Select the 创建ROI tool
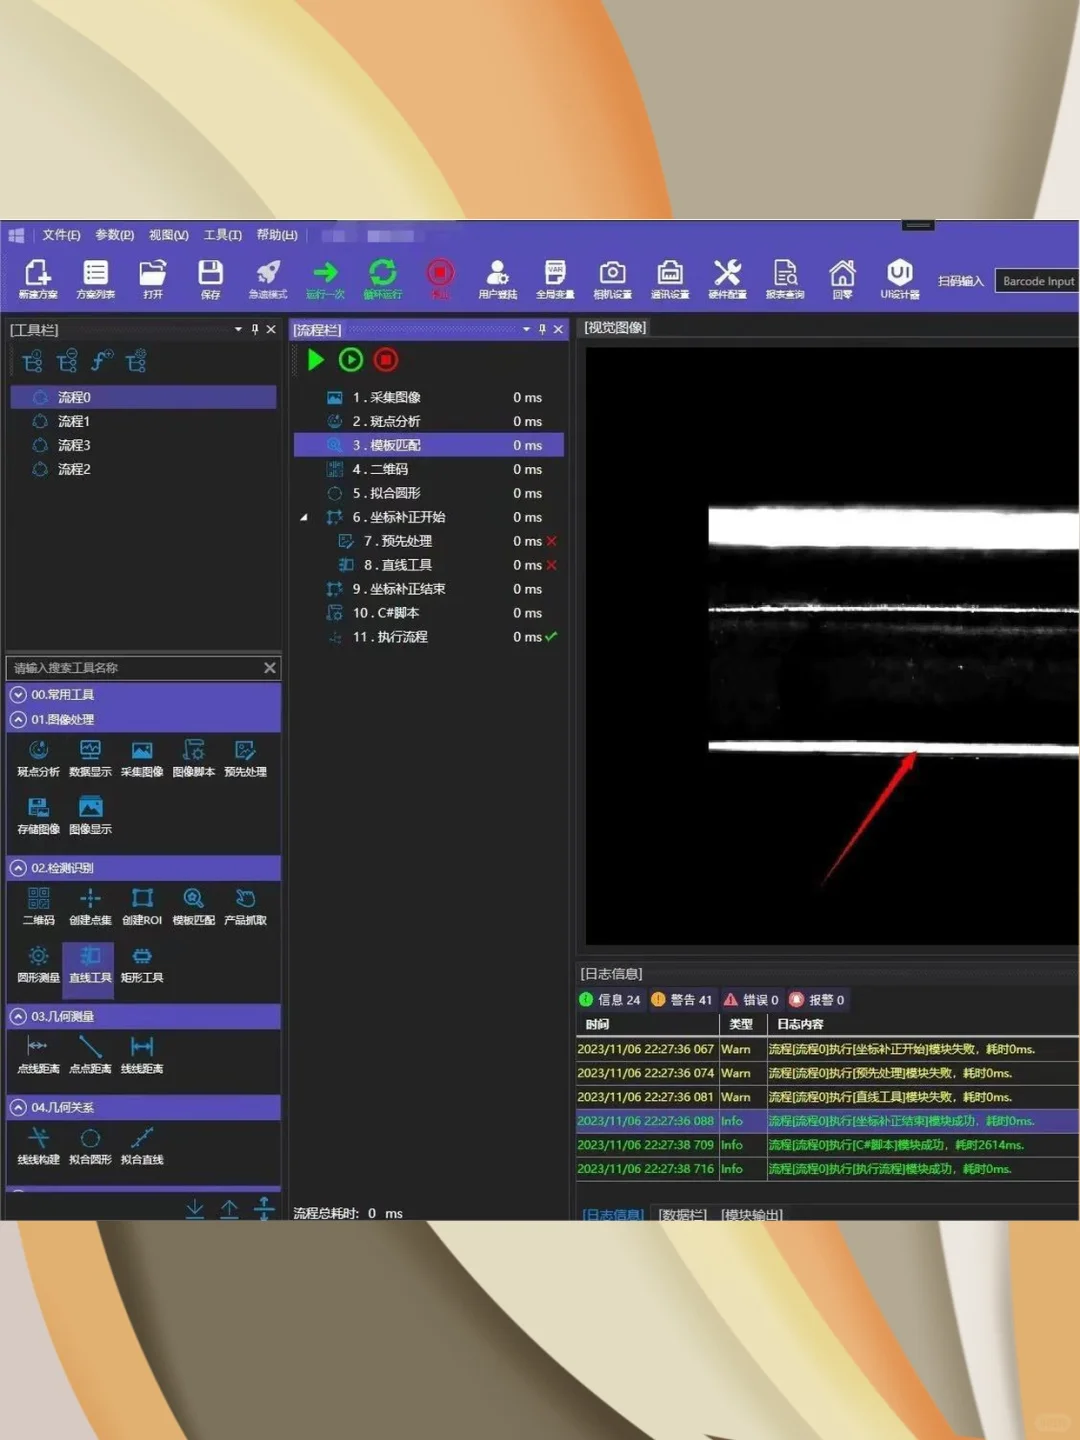 click(x=142, y=907)
